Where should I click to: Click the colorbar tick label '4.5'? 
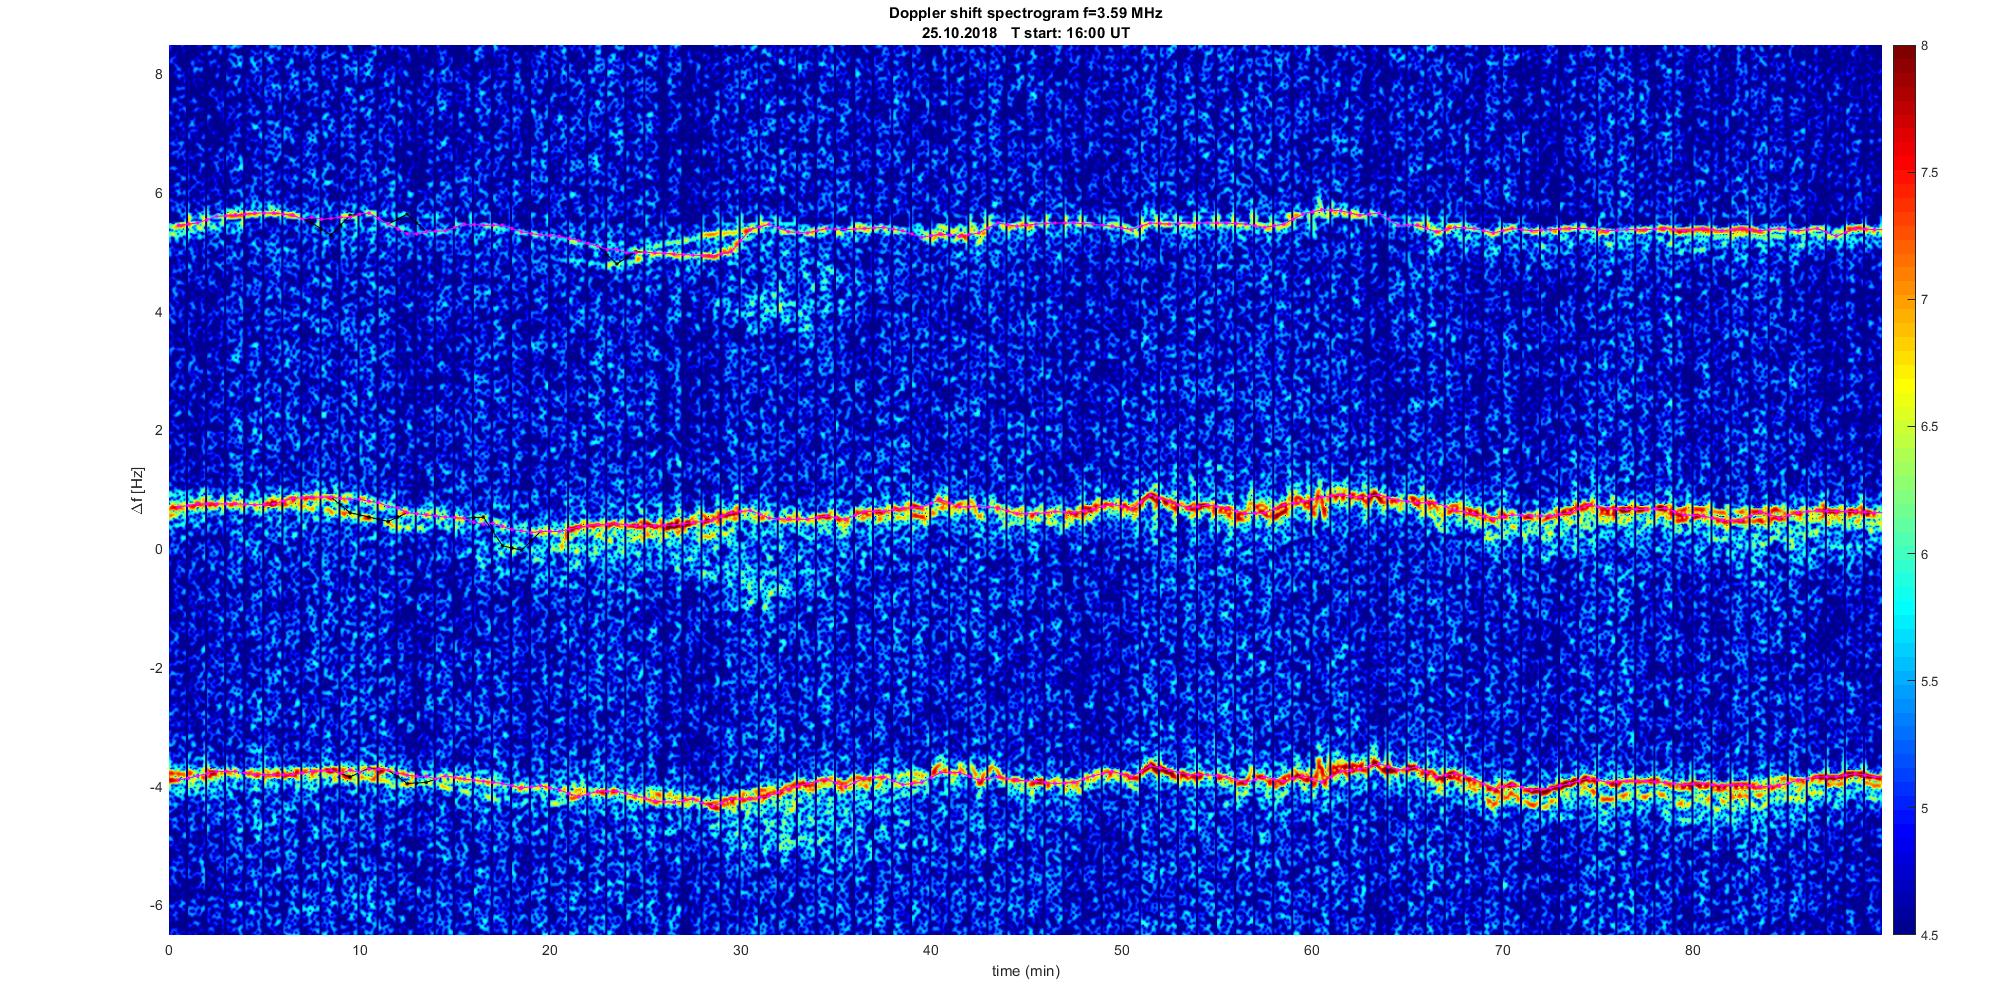point(1929,935)
